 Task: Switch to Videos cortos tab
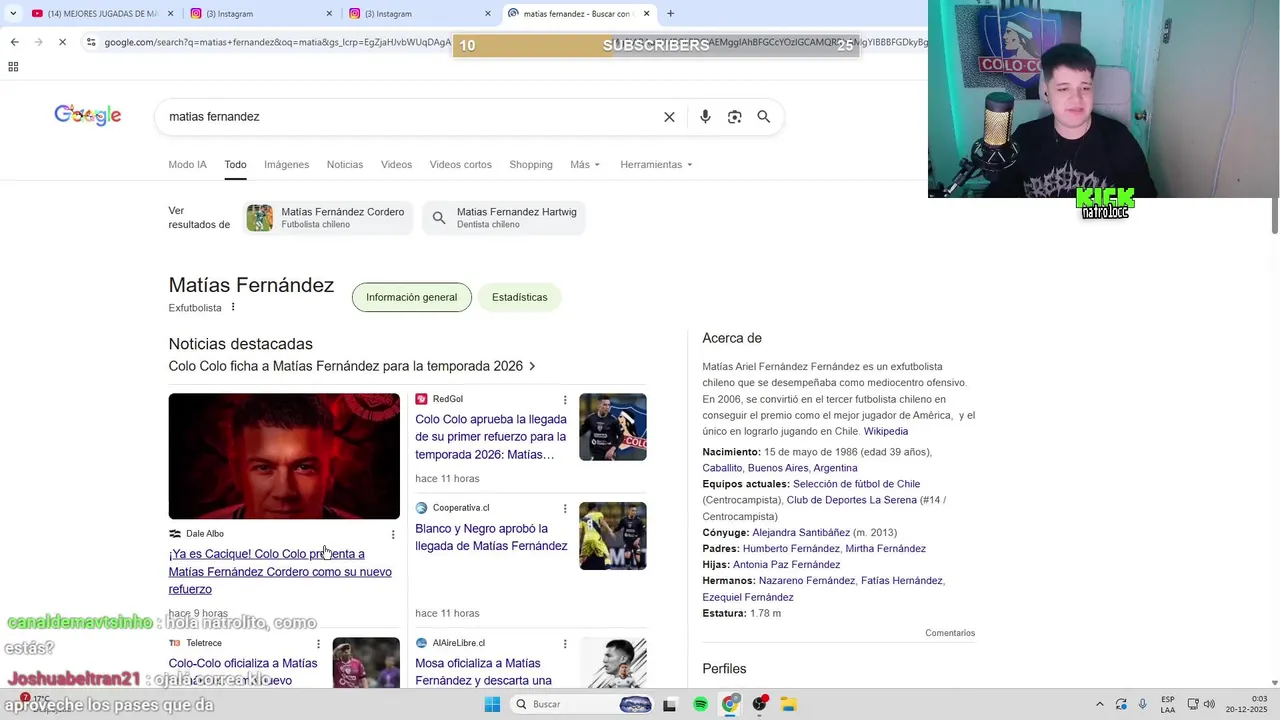pos(460,165)
